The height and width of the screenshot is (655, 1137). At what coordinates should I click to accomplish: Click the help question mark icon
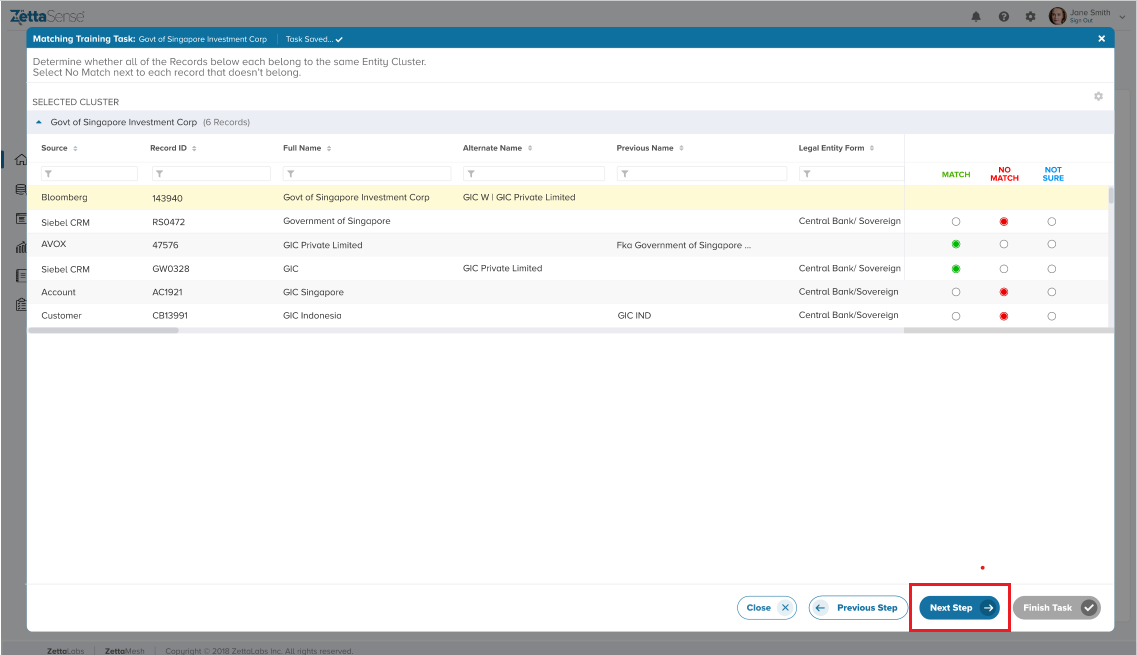point(1003,17)
